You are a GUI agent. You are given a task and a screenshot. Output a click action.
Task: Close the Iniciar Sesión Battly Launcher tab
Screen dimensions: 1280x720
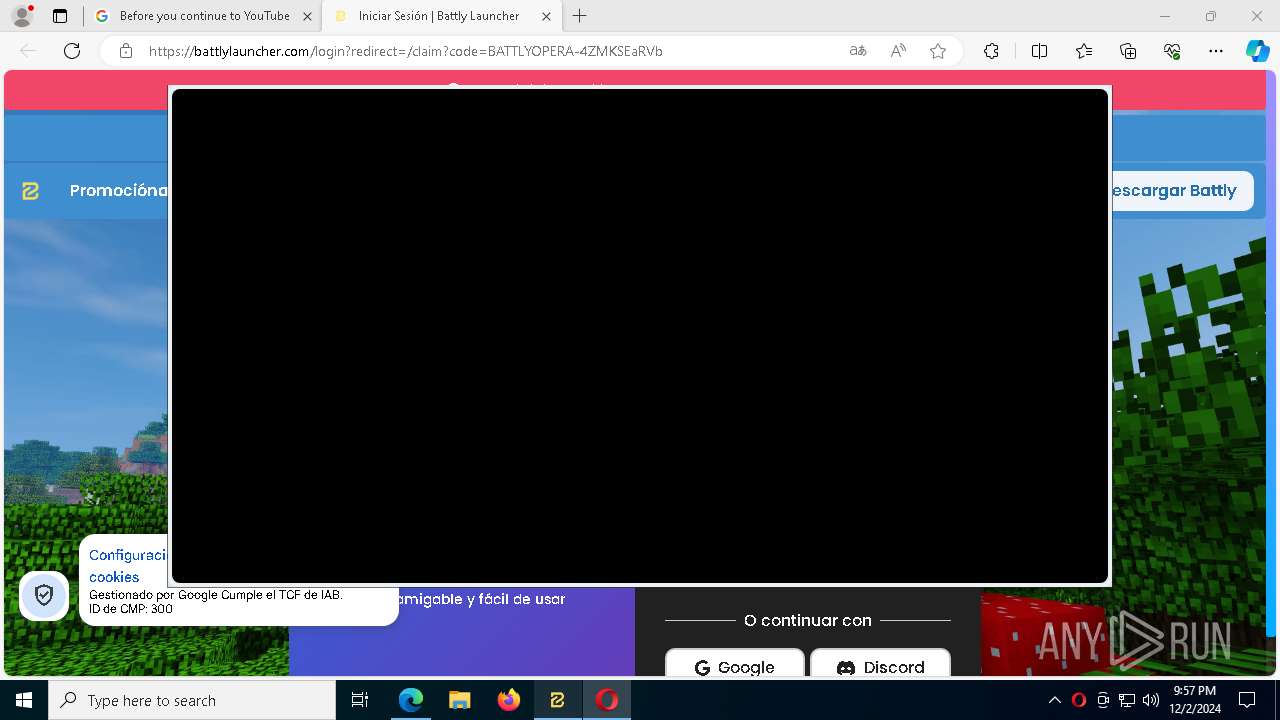tap(546, 16)
